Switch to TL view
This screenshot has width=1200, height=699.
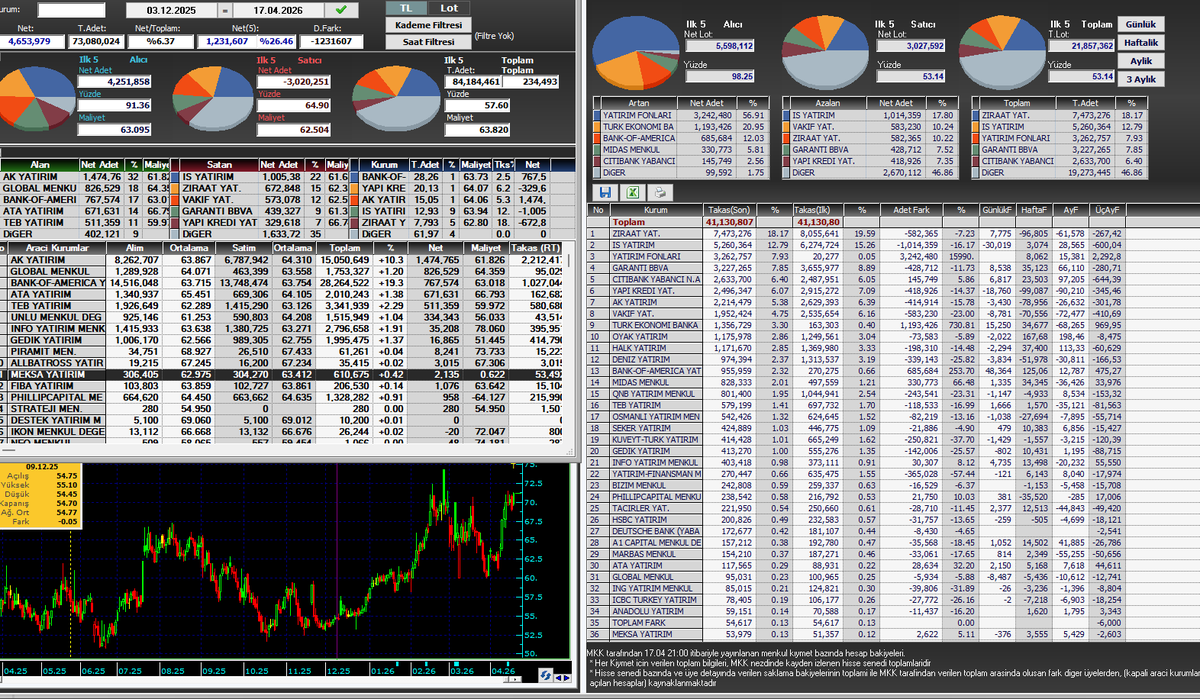[407, 7]
